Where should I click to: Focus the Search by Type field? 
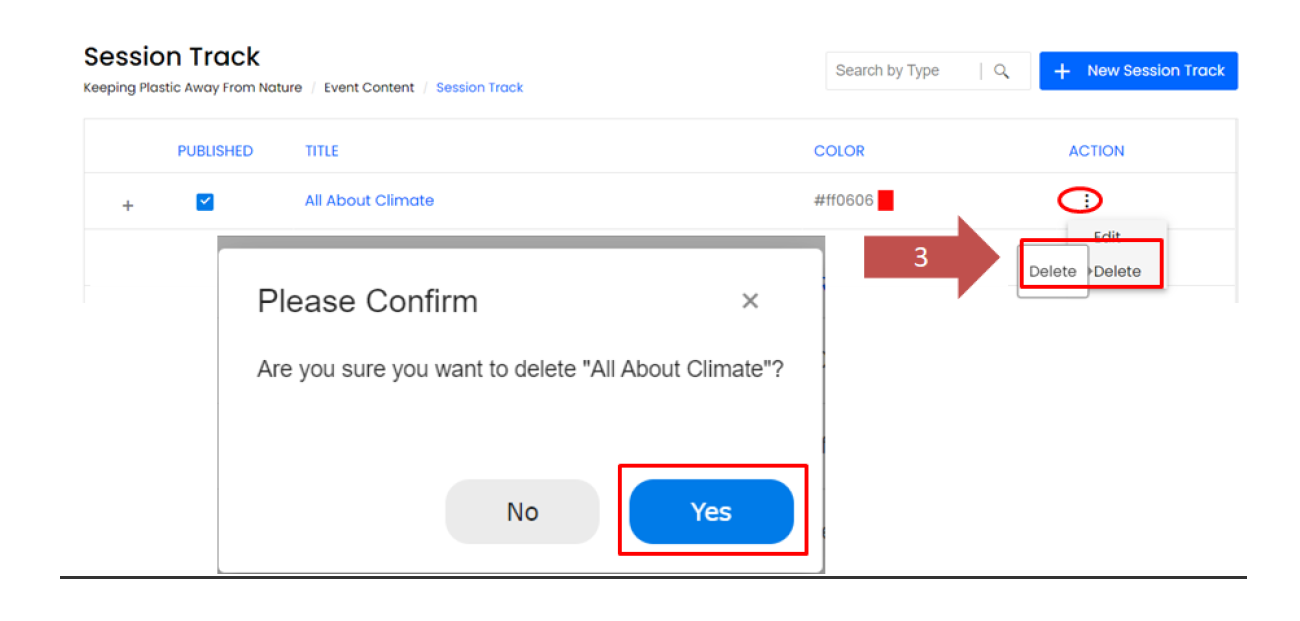click(900, 71)
